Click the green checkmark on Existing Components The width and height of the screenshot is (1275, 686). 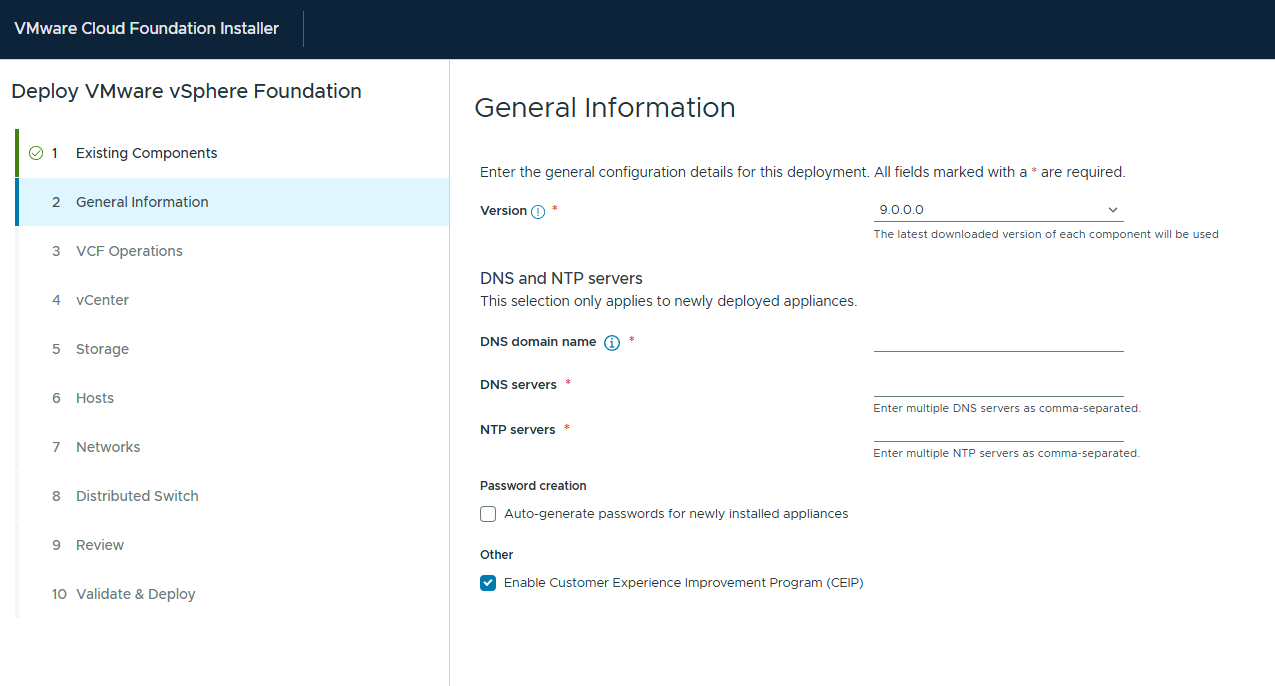(x=36, y=153)
